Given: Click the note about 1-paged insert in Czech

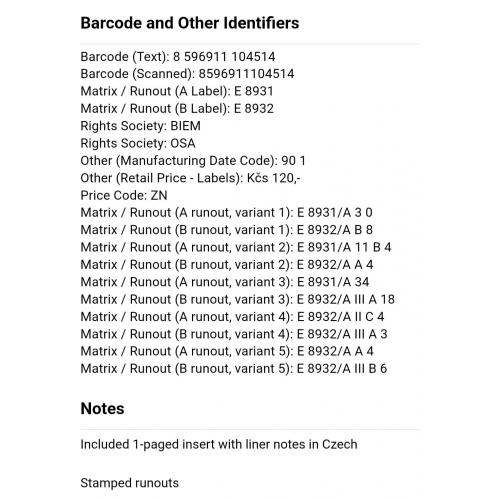Looking at the screenshot, I should coord(219,445).
